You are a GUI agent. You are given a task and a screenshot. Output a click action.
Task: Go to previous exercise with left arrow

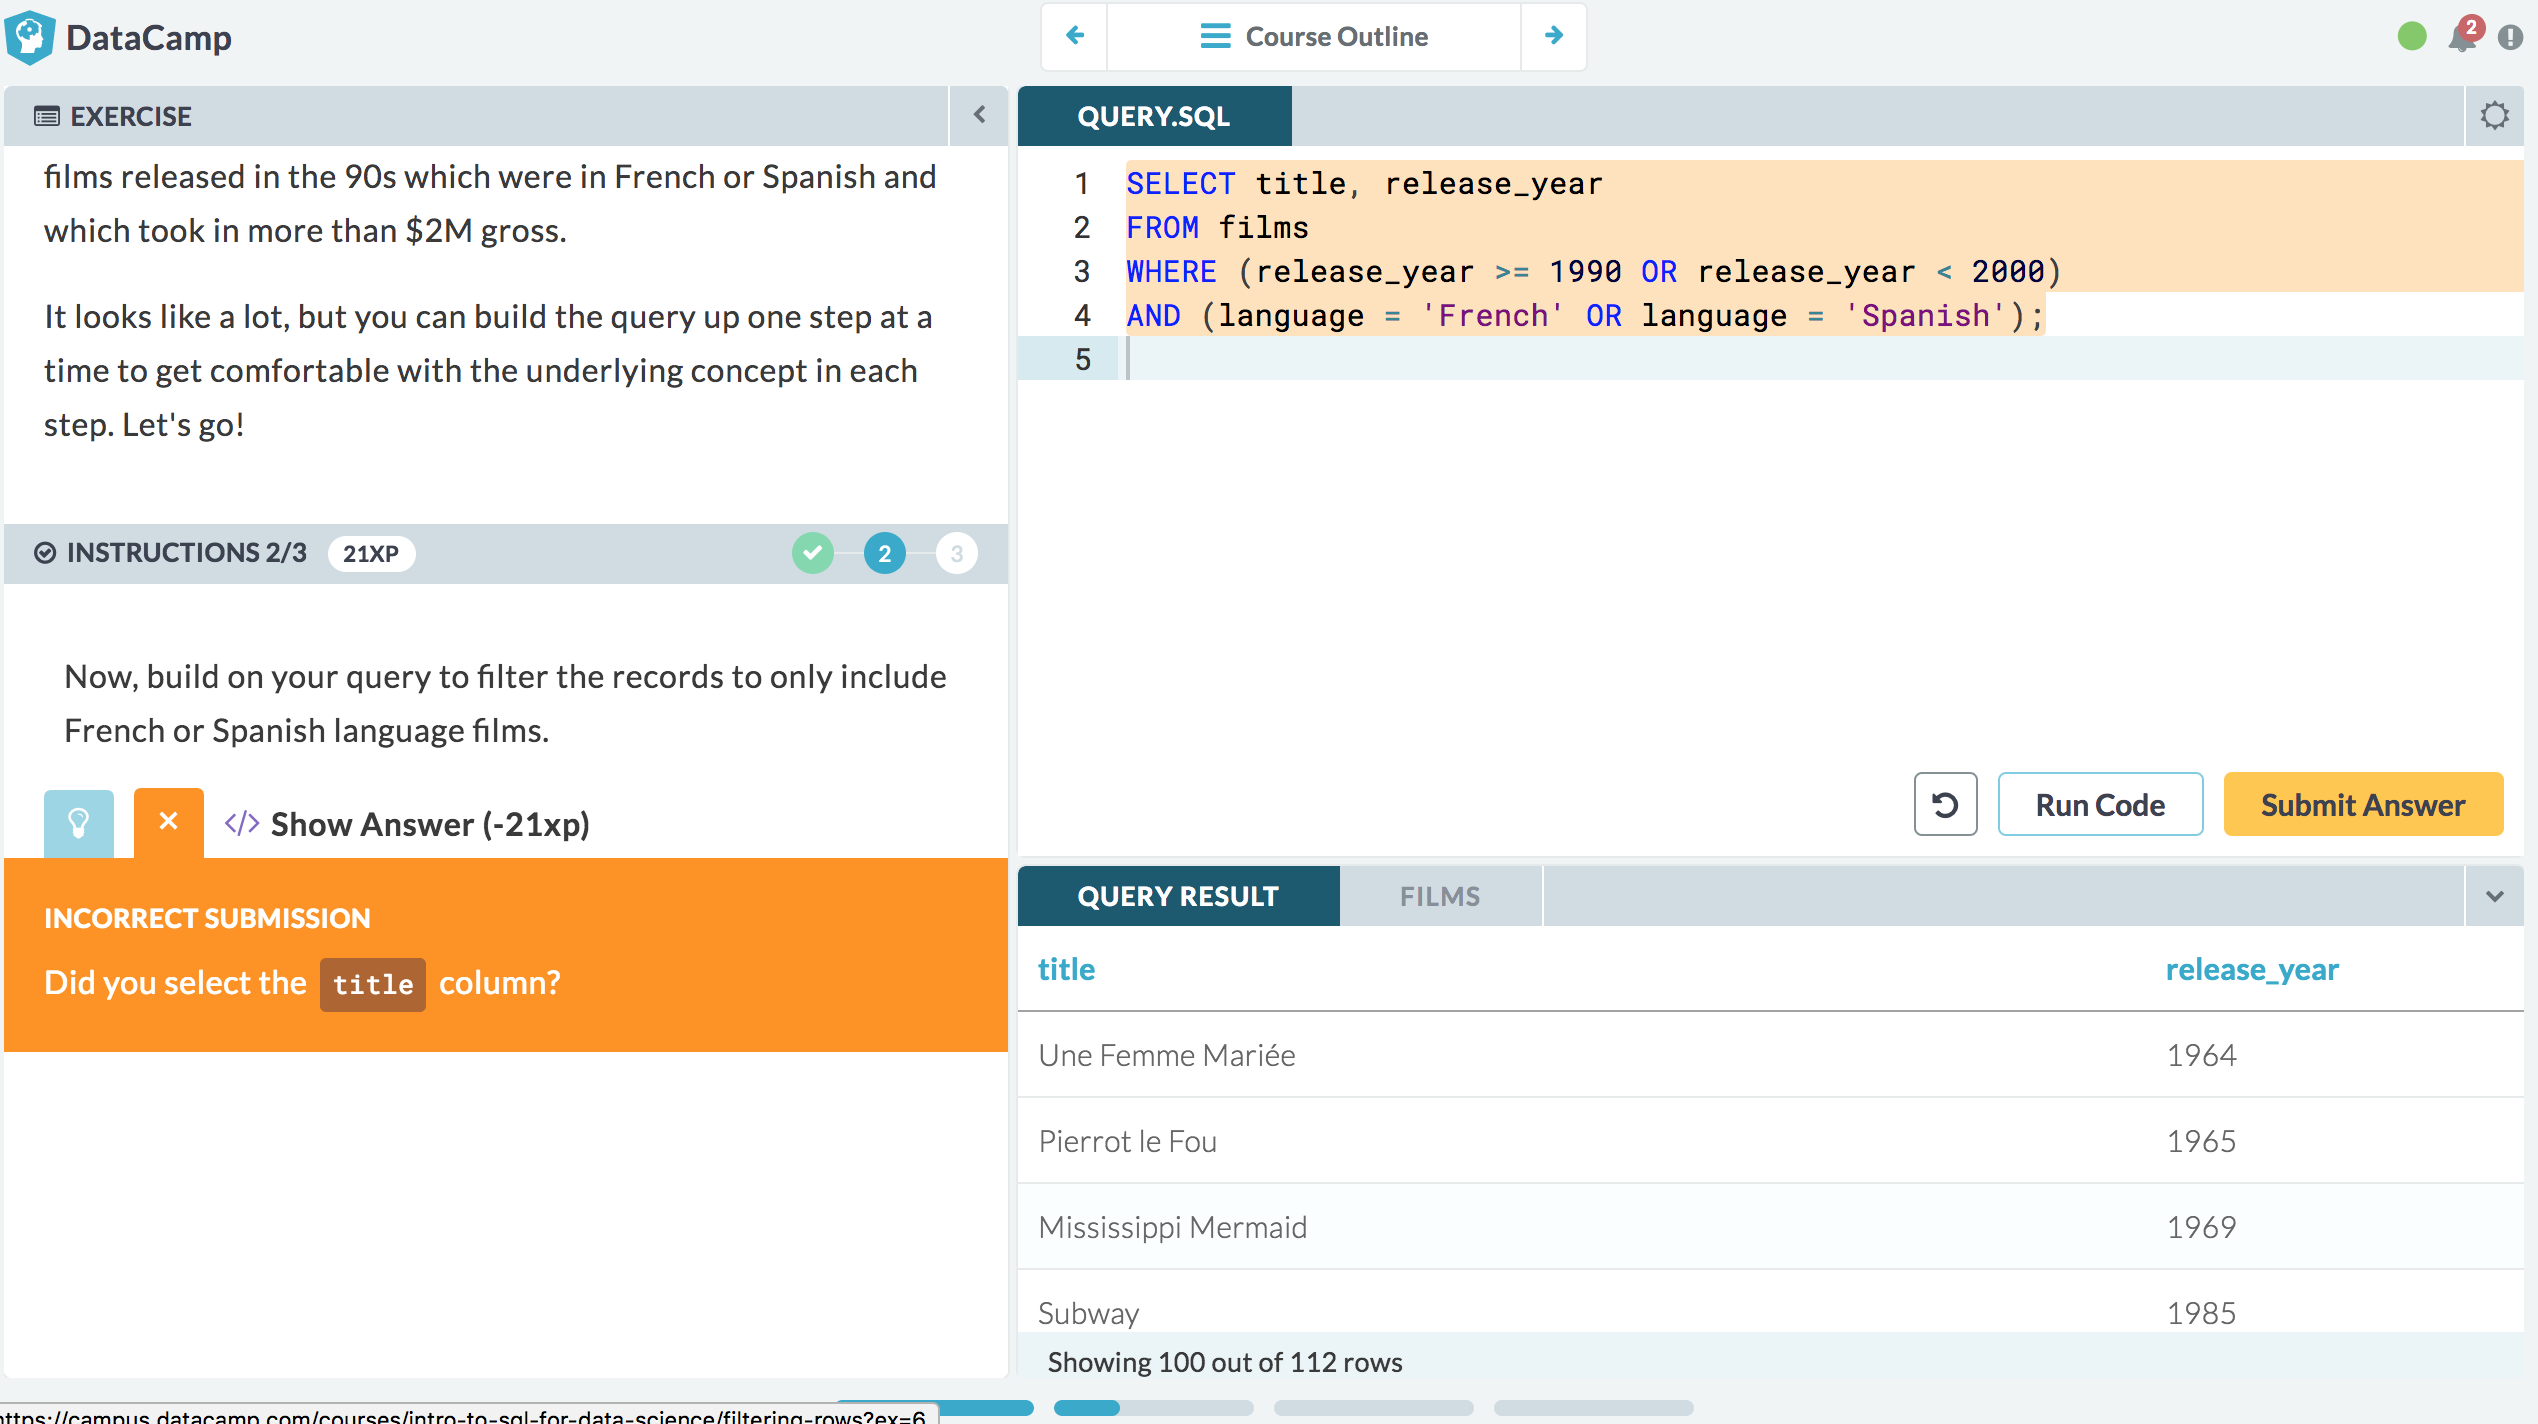(x=1075, y=37)
